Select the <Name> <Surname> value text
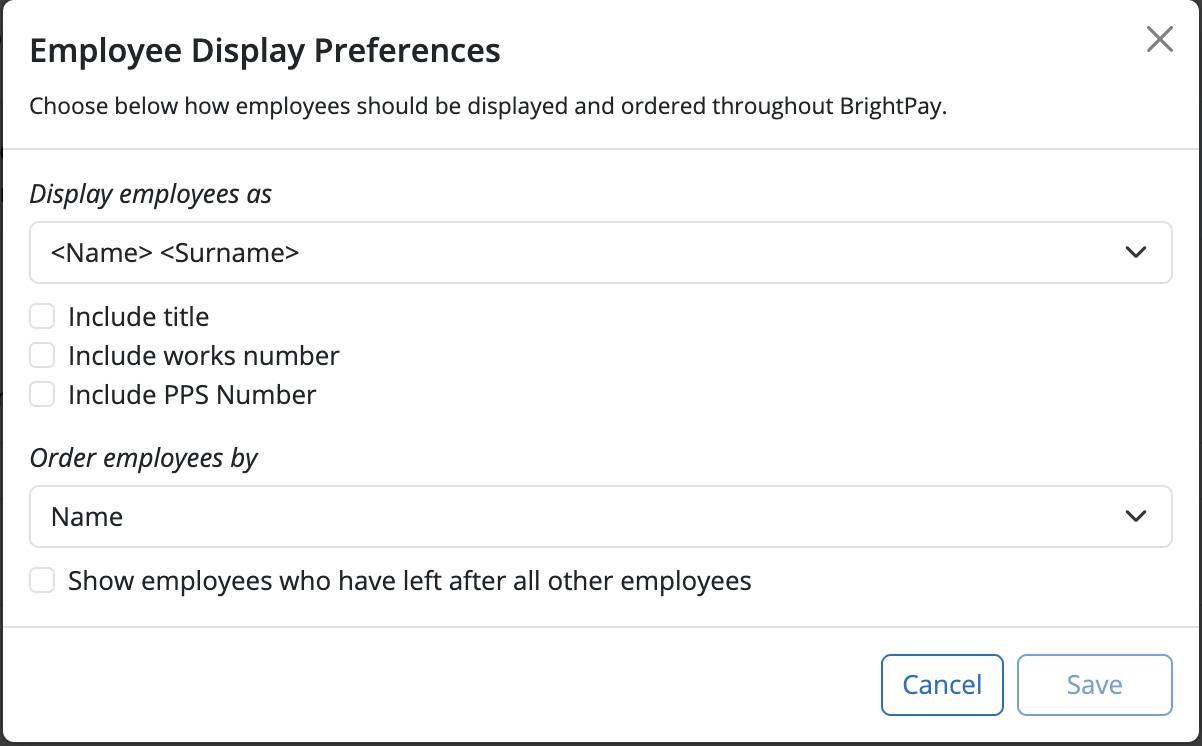This screenshot has height=746, width=1202. pos(175,253)
